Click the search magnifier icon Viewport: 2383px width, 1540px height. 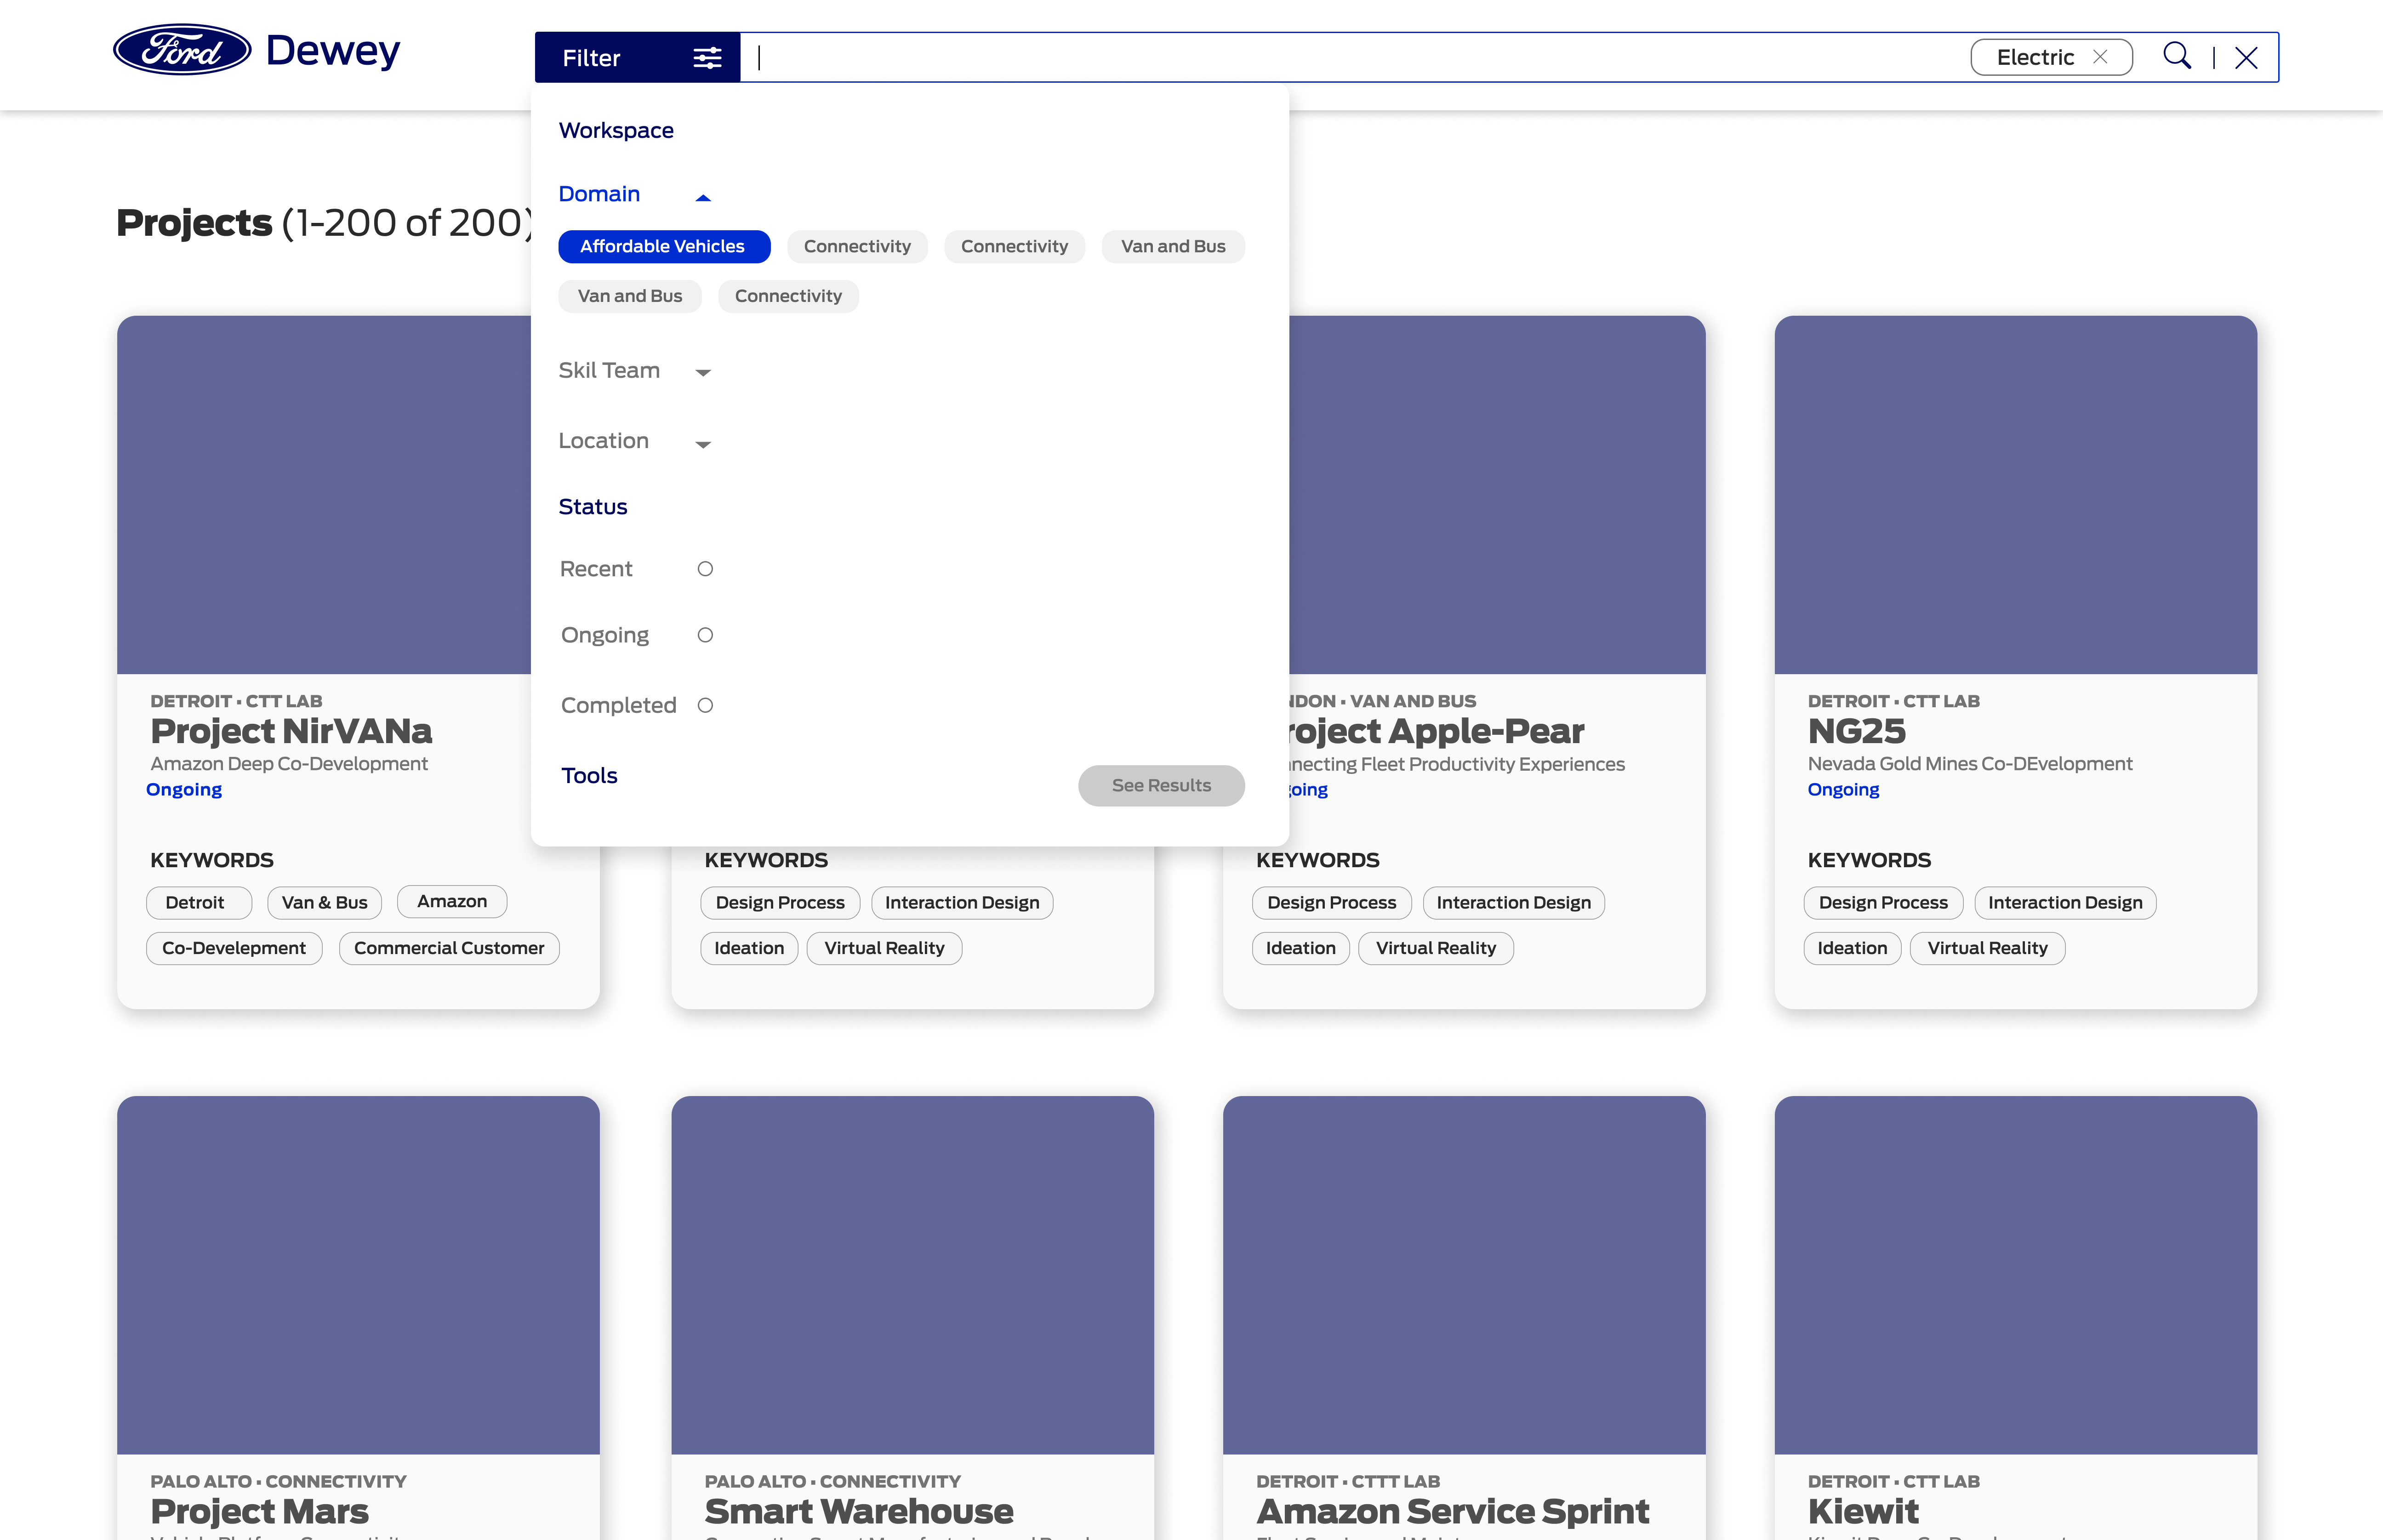click(2176, 56)
